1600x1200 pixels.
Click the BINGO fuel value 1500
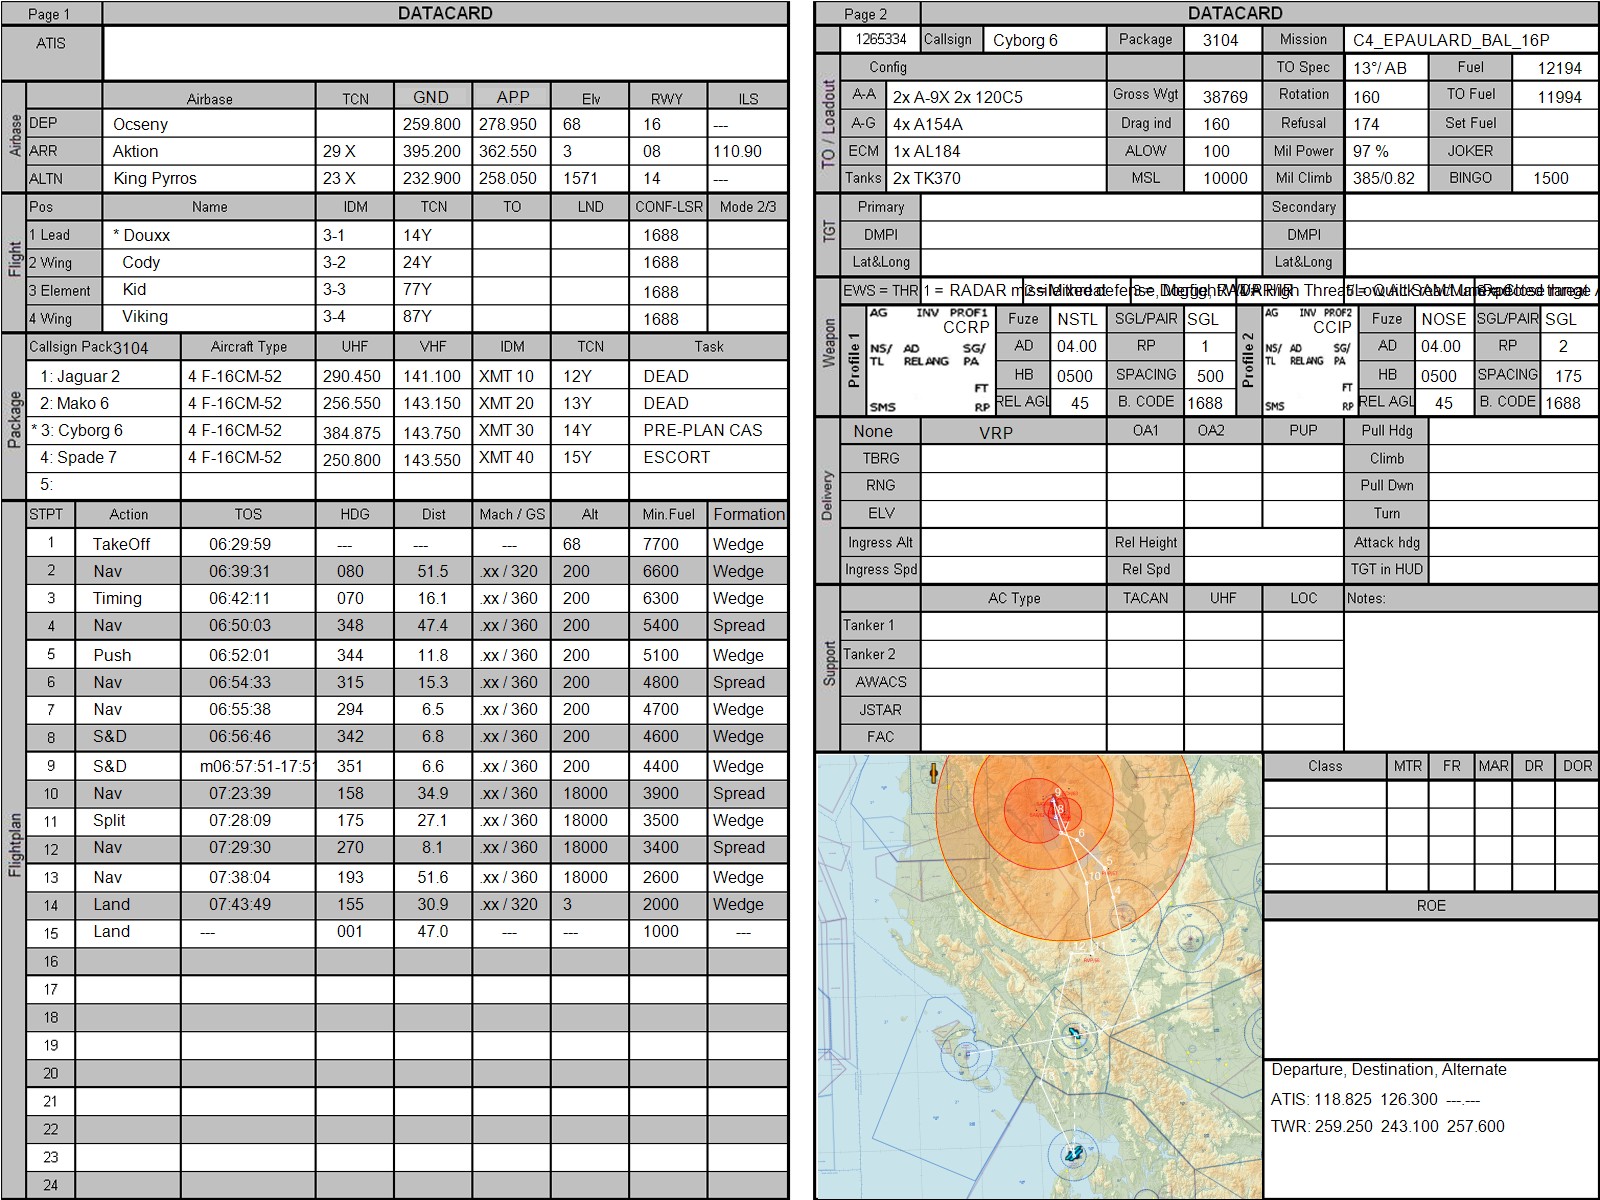coord(1553,178)
